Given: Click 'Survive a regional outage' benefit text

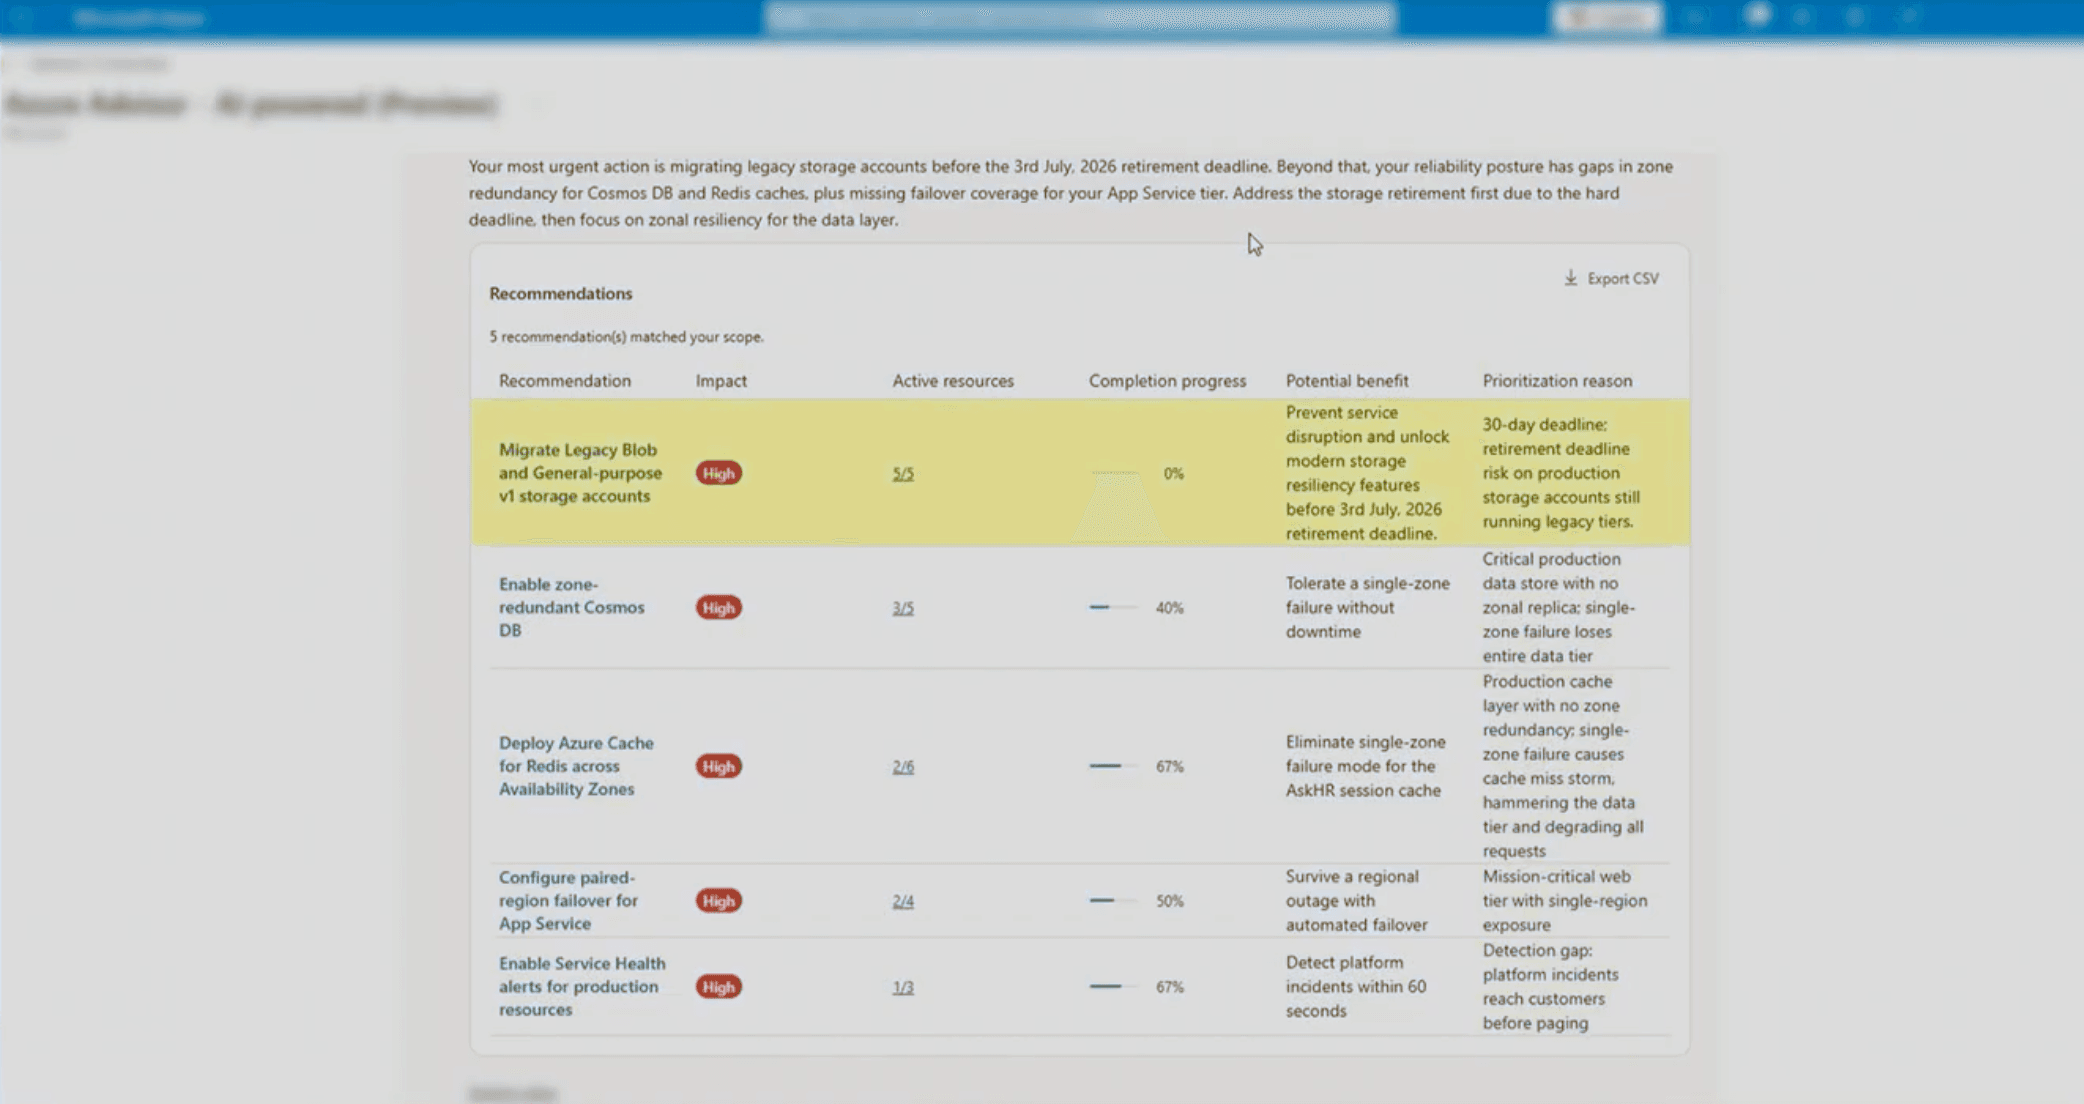Looking at the screenshot, I should click(1356, 900).
